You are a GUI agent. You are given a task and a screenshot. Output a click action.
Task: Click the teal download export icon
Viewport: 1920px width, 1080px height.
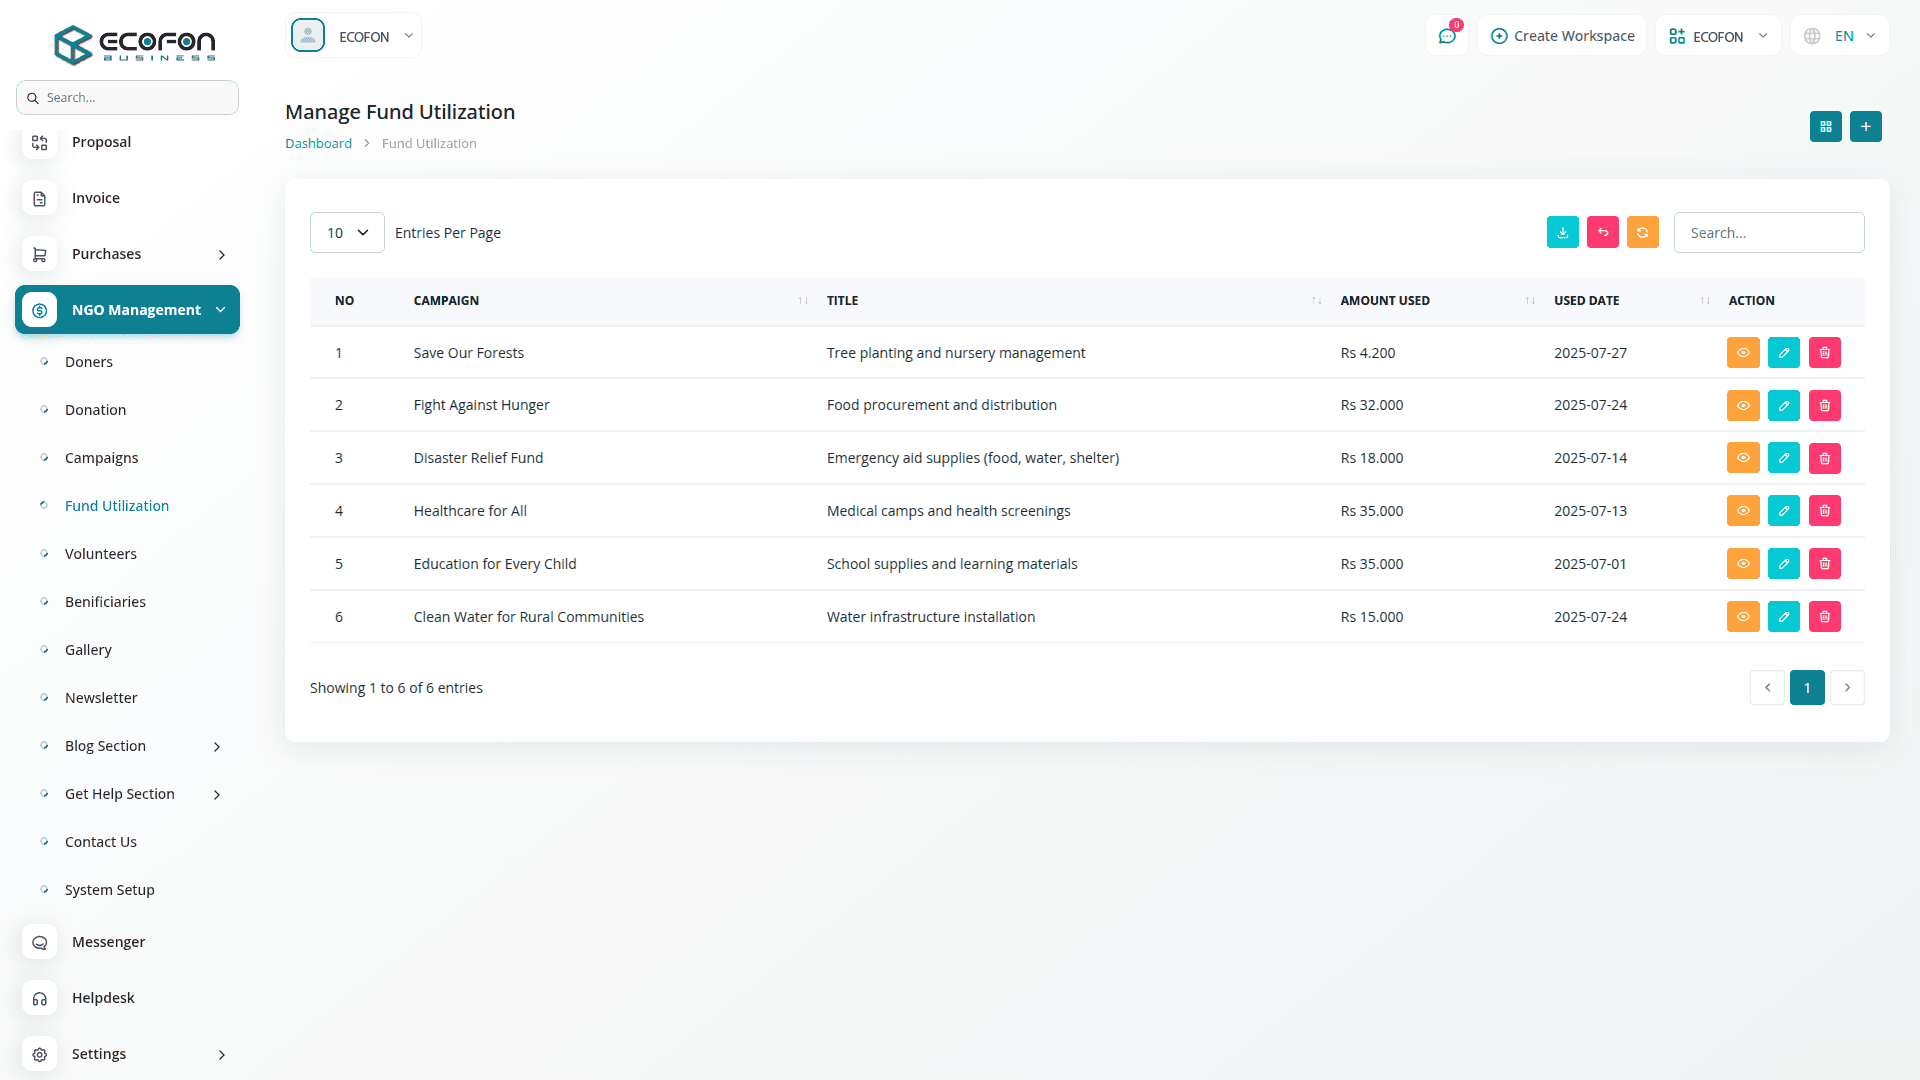[x=1562, y=232]
